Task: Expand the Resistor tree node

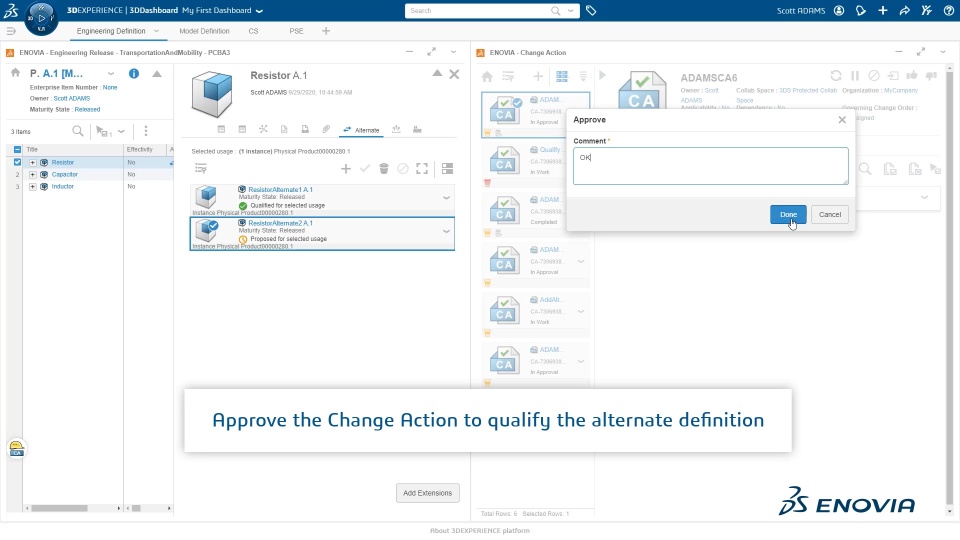Action: [32, 162]
